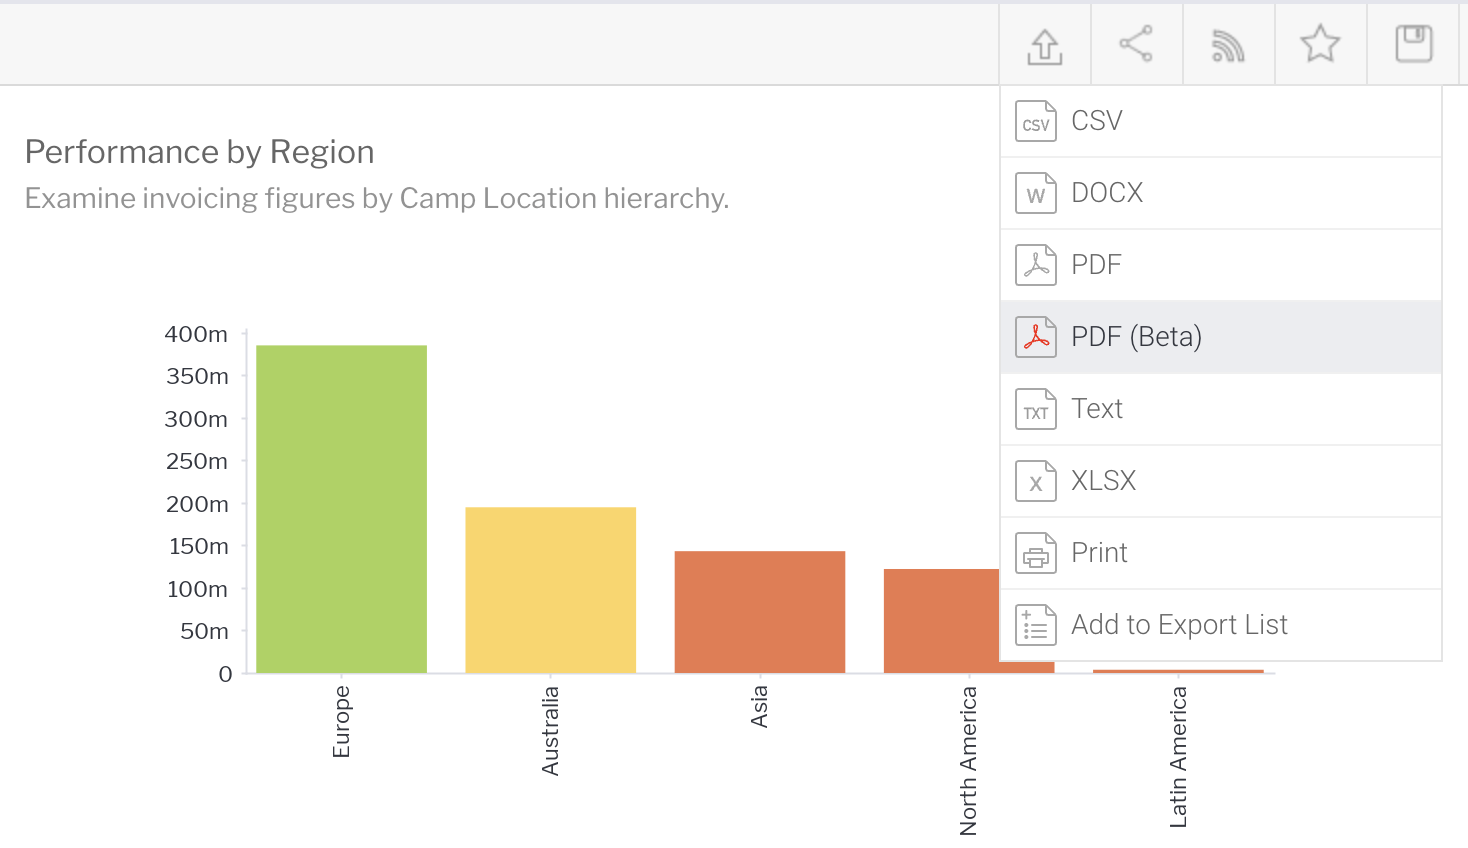Viewport: 1468px width, 848px height.
Task: Choose PDF from the export menu
Action: 1096,265
